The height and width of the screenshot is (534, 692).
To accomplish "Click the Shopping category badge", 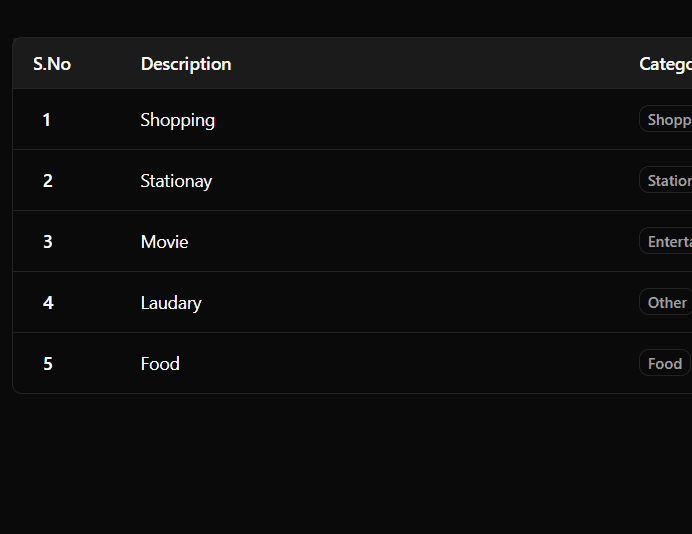I will coord(666,119).
